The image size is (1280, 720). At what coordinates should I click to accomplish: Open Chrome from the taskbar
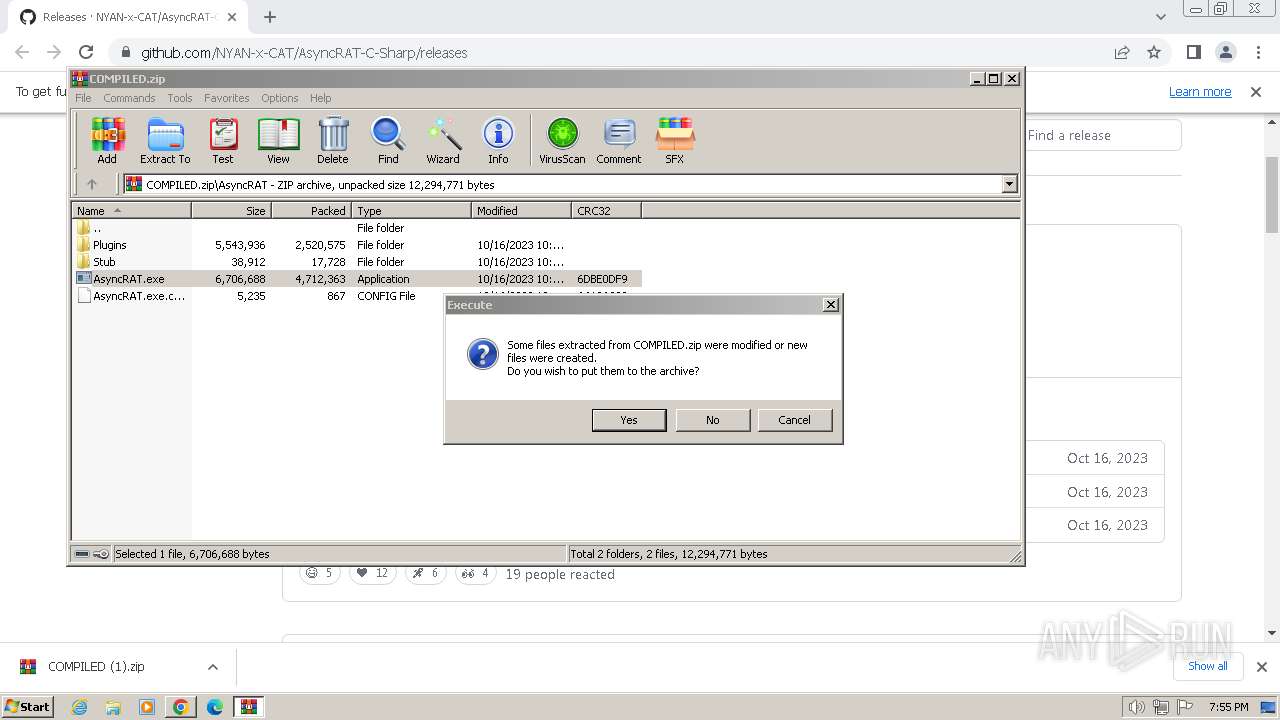coord(181,707)
